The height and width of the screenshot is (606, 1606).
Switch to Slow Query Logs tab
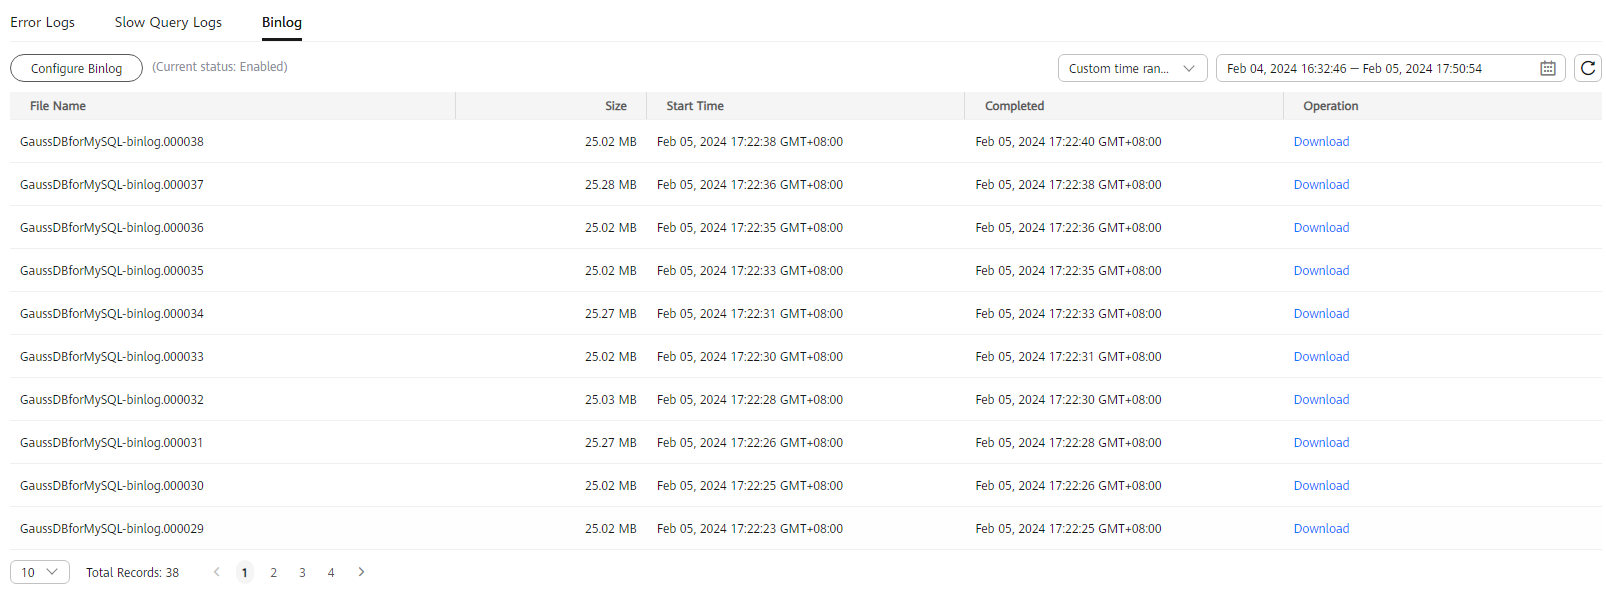pyautogui.click(x=168, y=22)
